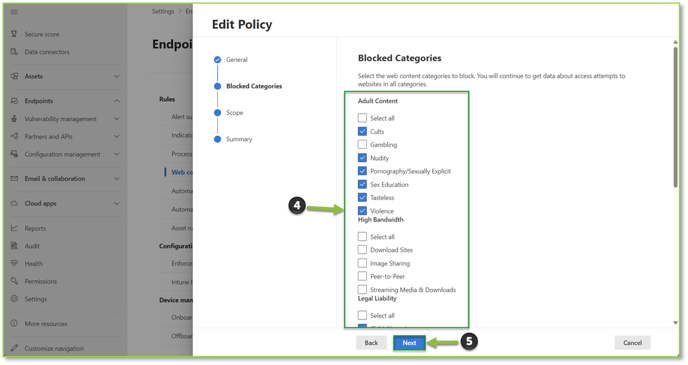The height and width of the screenshot is (365, 688).
Task: Uncheck the Cults checkbox
Action: click(362, 131)
